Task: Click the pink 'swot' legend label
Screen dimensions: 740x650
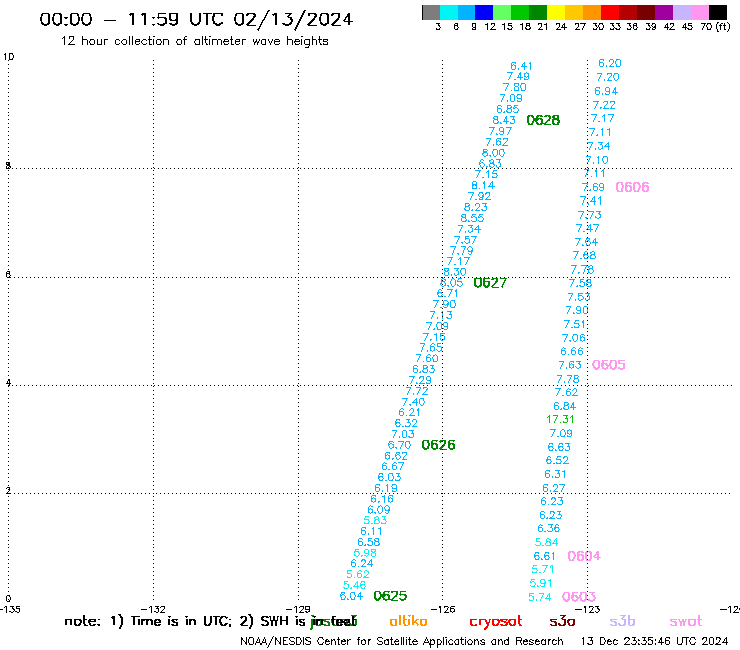Action: (686, 622)
